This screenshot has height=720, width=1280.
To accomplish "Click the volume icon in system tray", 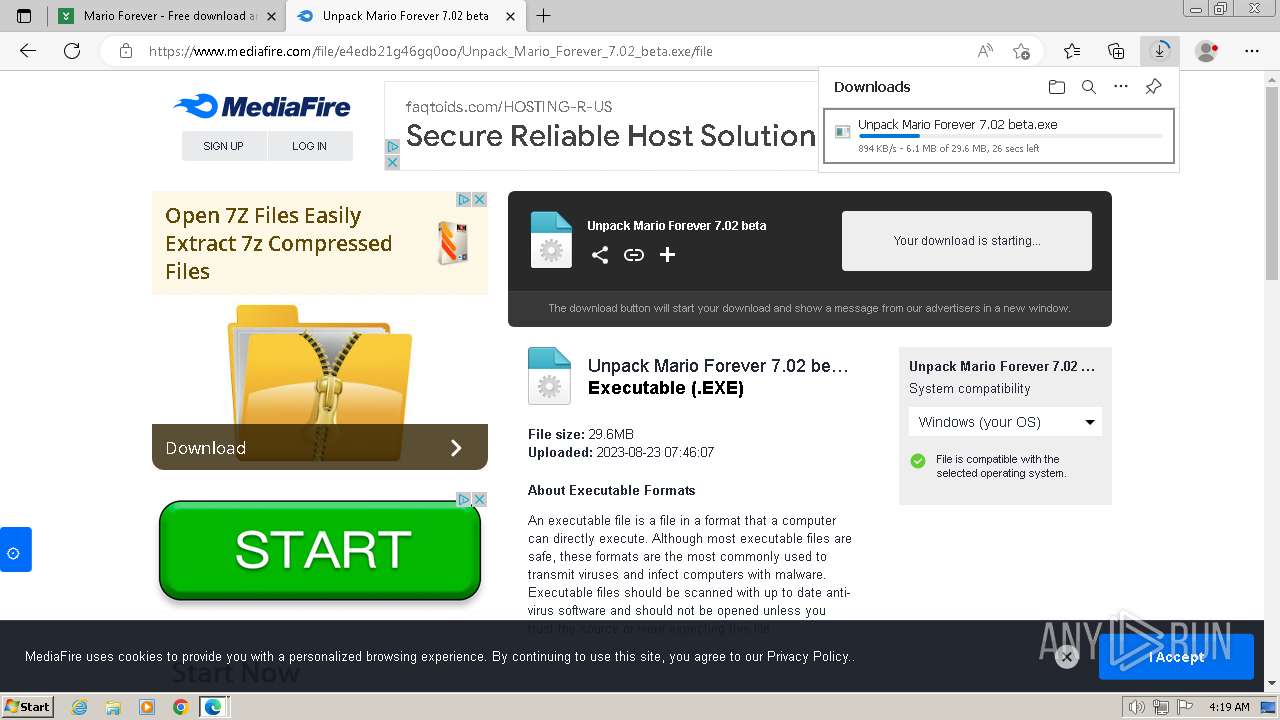I will coord(1136,707).
